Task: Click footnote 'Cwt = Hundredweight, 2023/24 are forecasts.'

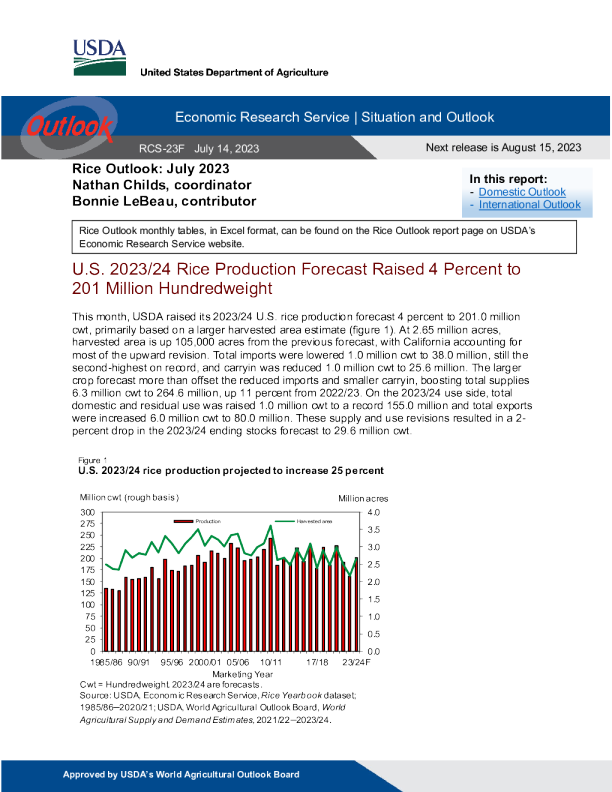Action: (171, 685)
